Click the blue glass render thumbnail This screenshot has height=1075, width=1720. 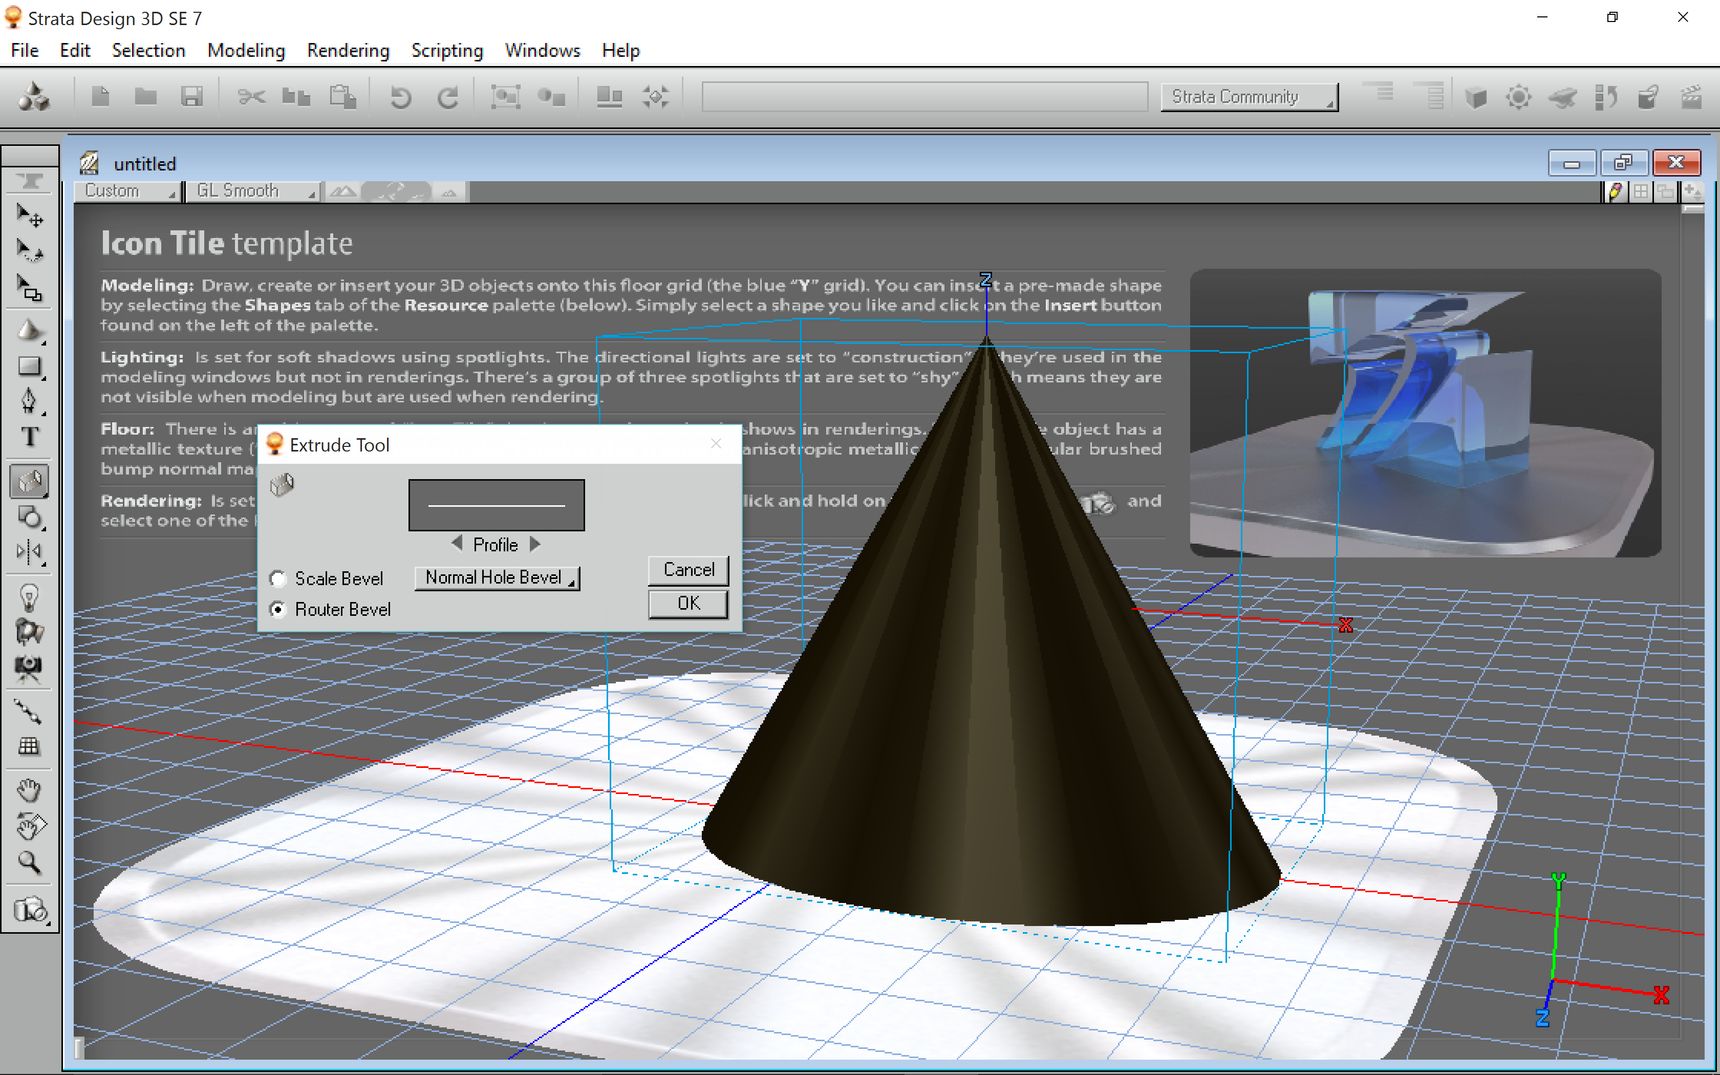[x=1425, y=413]
